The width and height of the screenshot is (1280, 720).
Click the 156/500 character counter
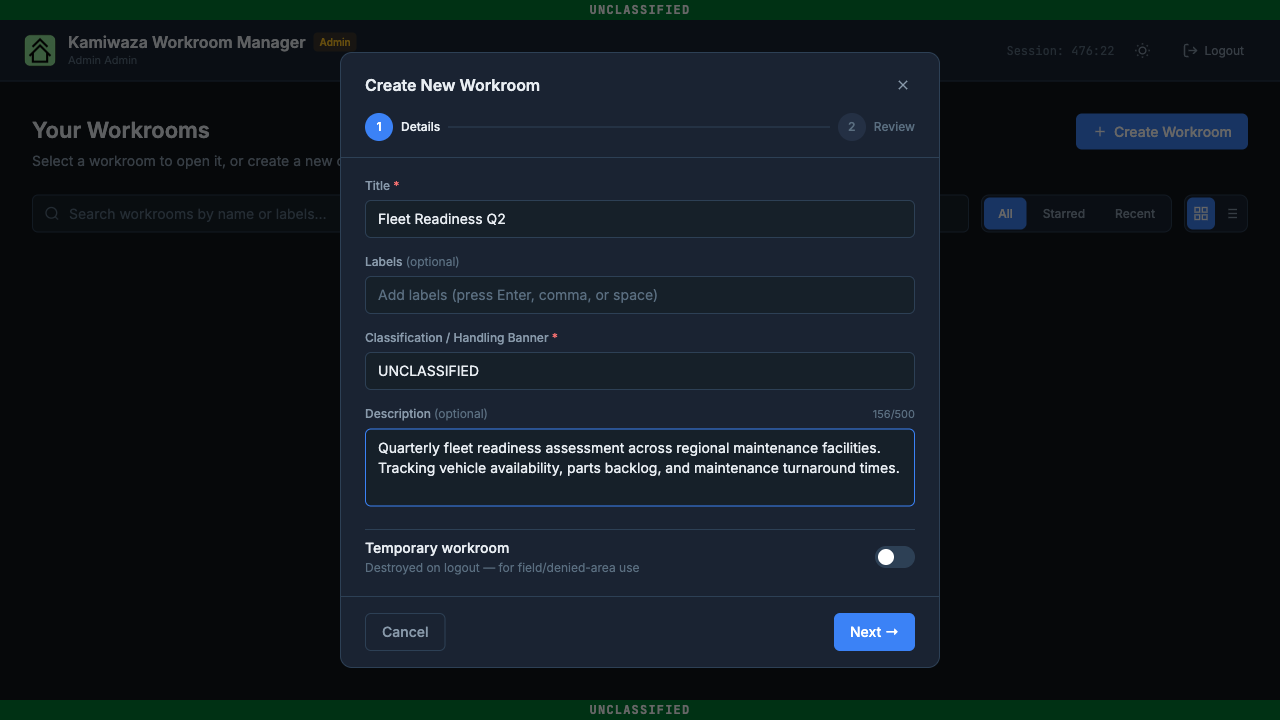(893, 414)
